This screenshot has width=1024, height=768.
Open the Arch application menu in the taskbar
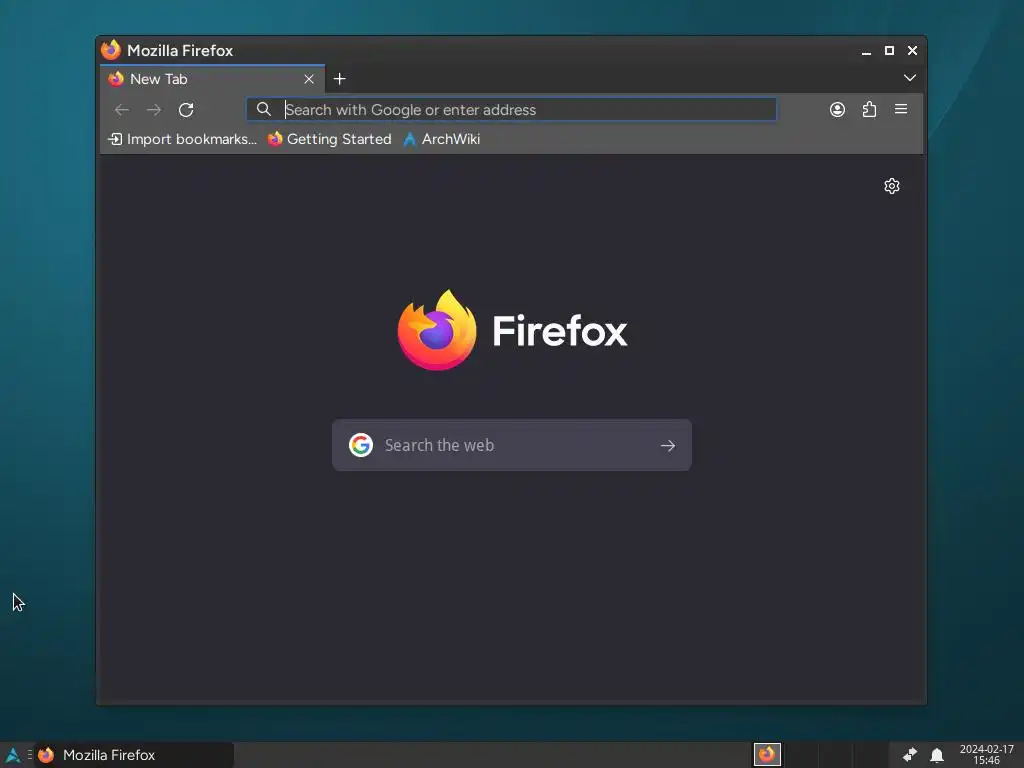(12, 755)
